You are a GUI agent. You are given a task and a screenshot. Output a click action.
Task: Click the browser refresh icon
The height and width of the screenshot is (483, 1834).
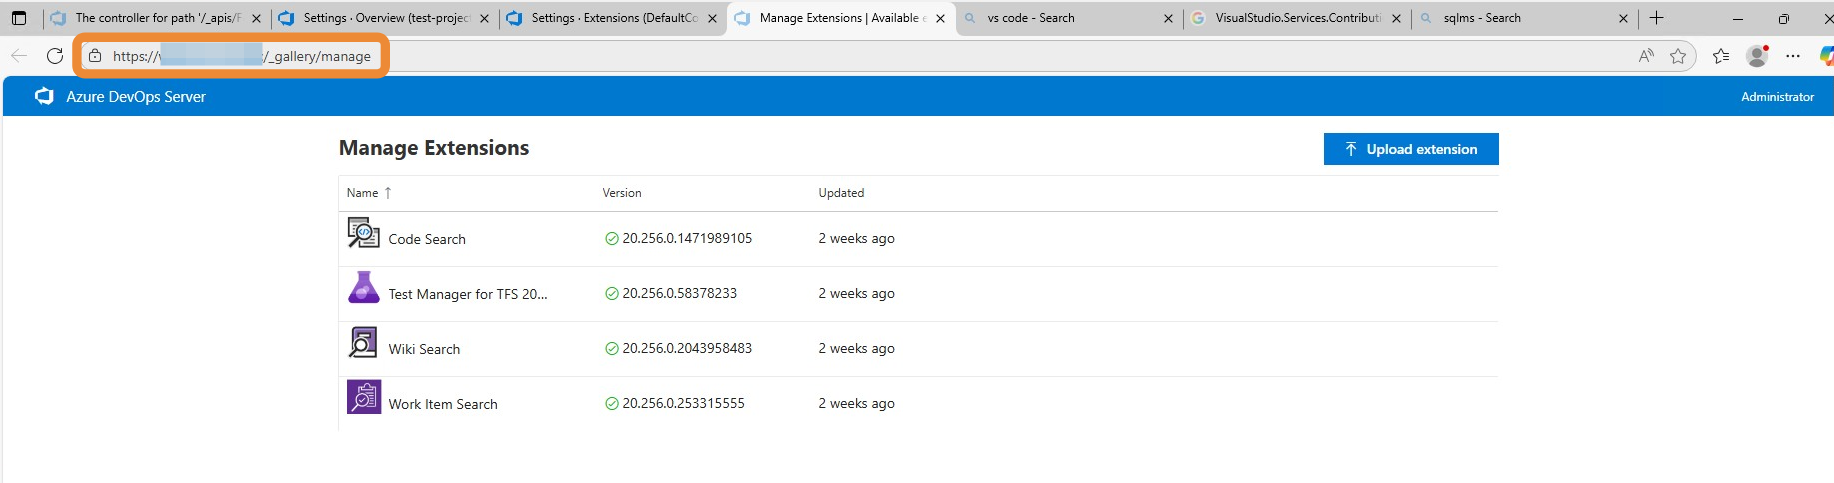[x=55, y=56]
